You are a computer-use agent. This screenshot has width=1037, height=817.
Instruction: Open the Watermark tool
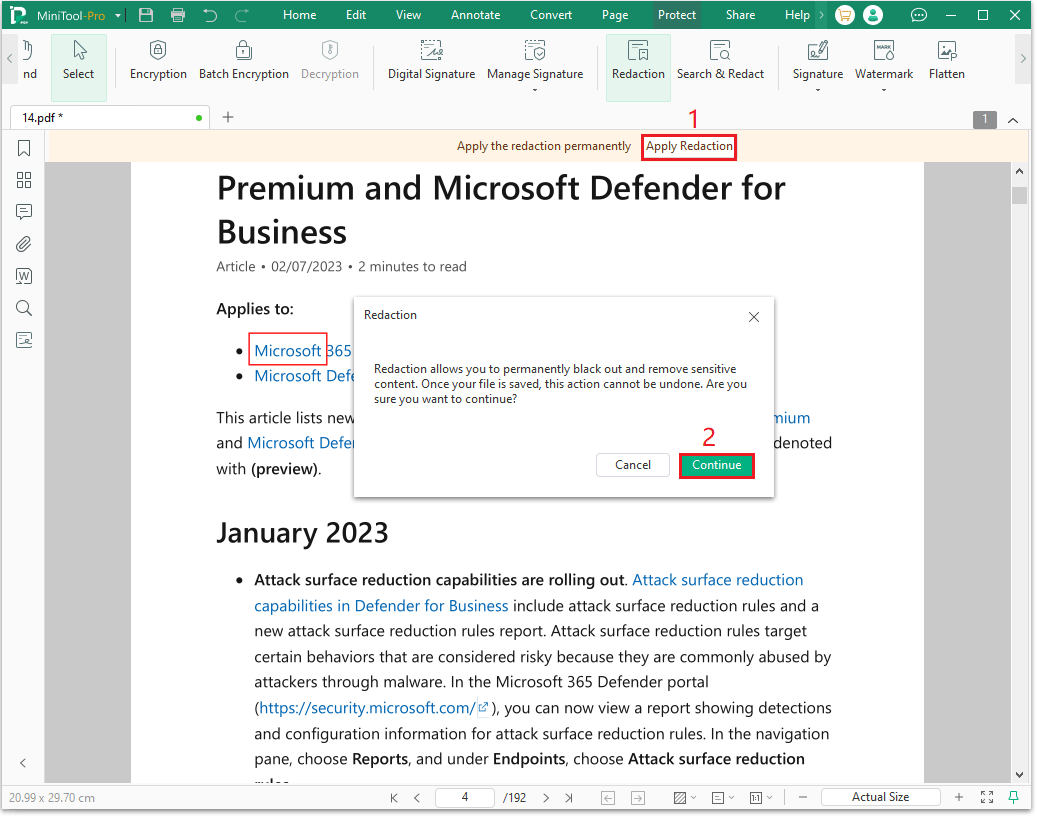[884, 60]
